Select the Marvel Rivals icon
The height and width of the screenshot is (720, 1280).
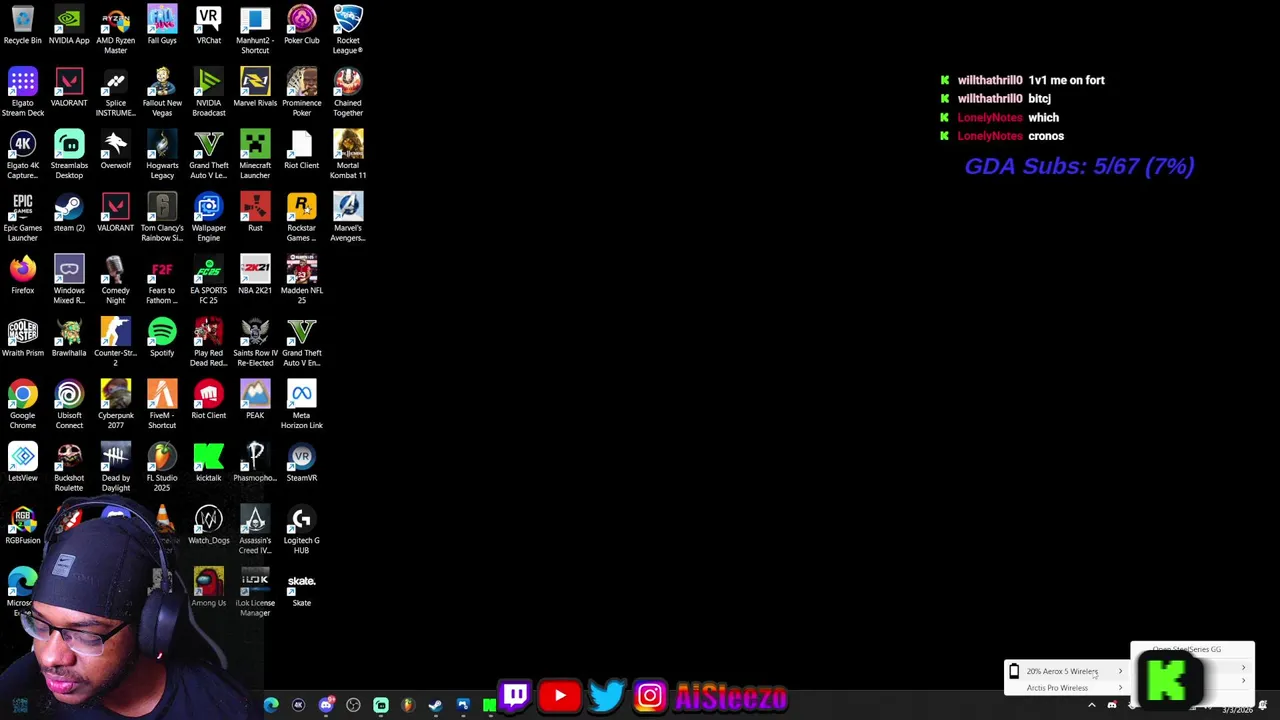(255, 88)
